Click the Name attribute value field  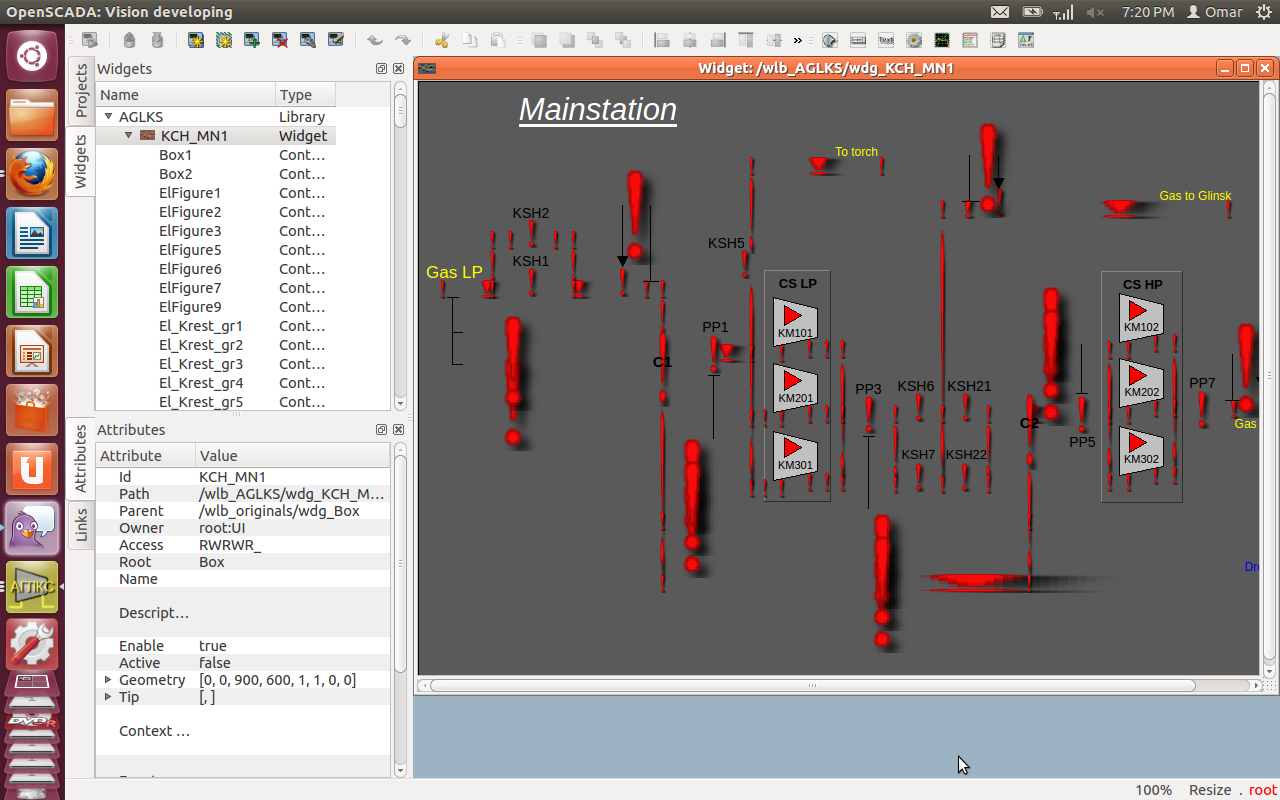tap(290, 579)
